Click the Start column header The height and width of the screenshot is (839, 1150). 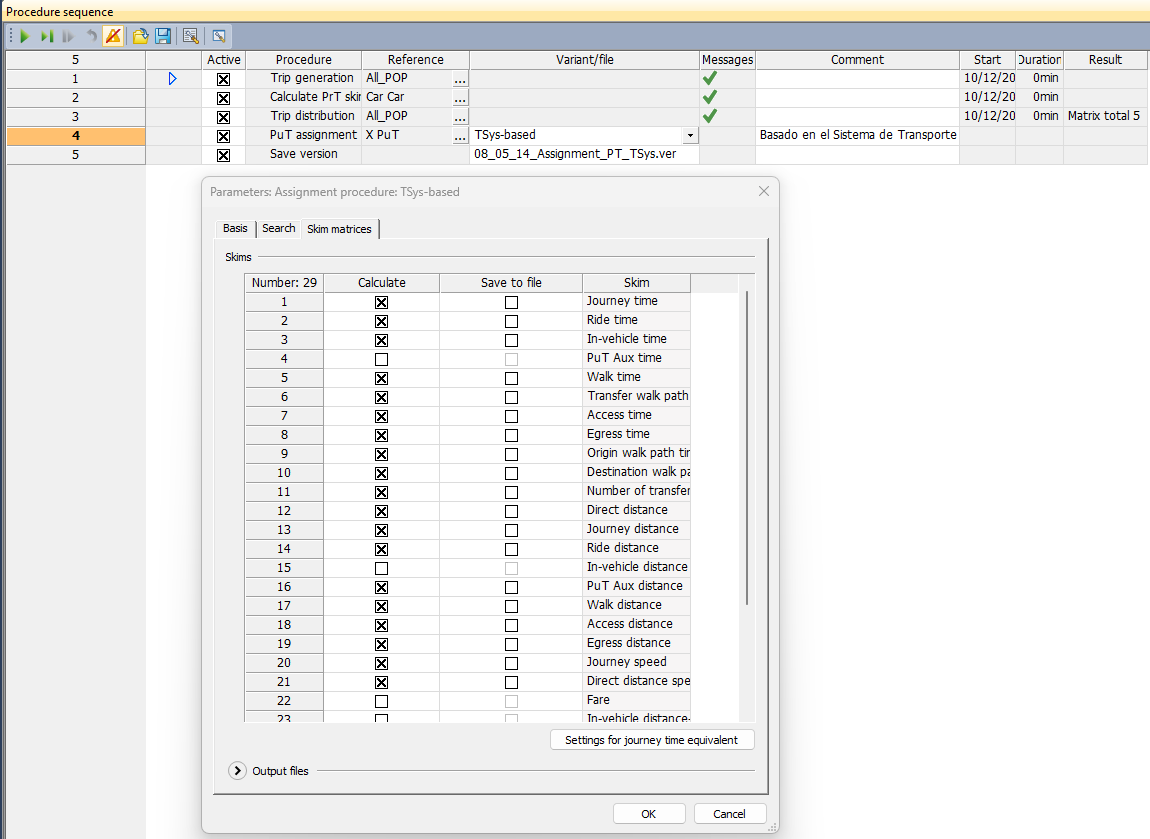[987, 59]
